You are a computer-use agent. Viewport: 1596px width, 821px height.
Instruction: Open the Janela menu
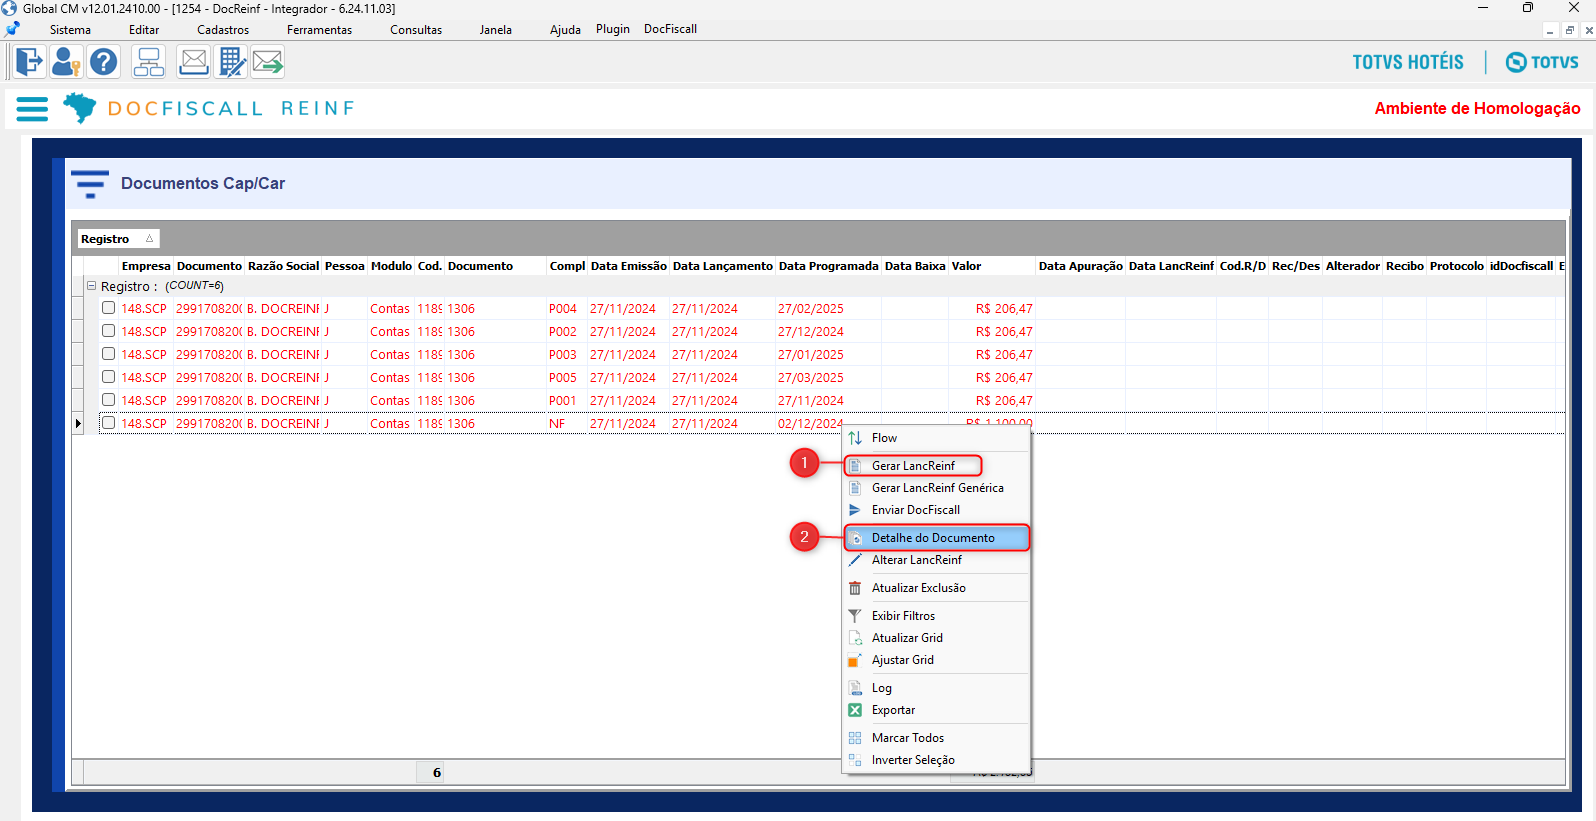[x=496, y=30]
